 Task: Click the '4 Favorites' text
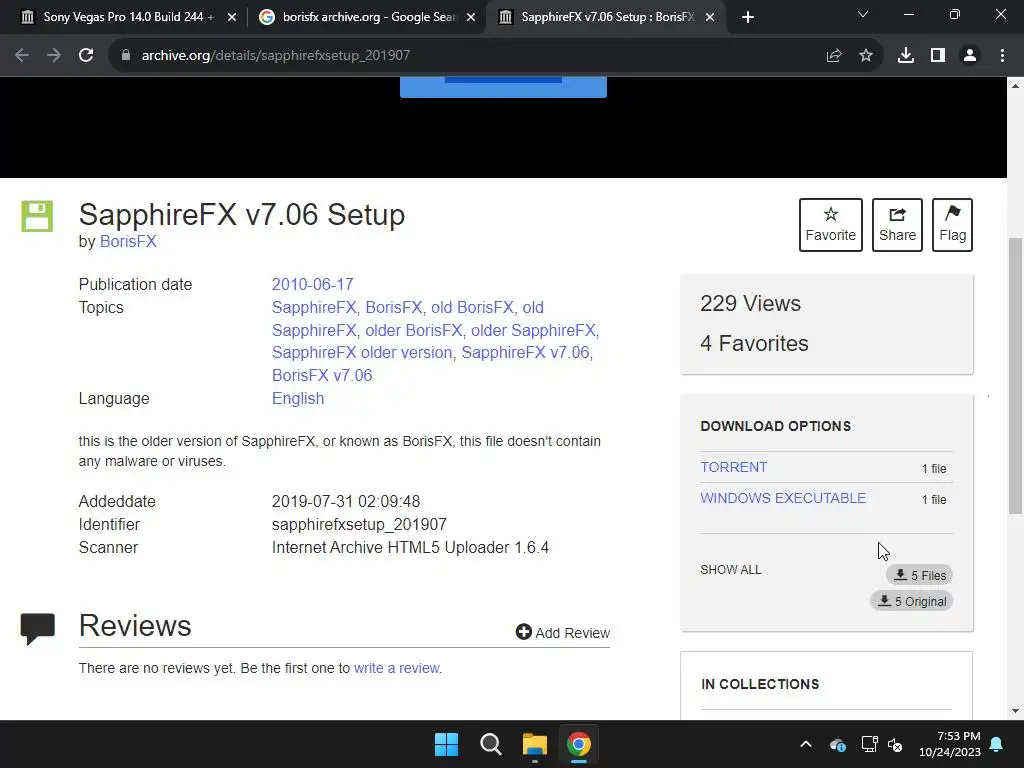click(x=754, y=344)
